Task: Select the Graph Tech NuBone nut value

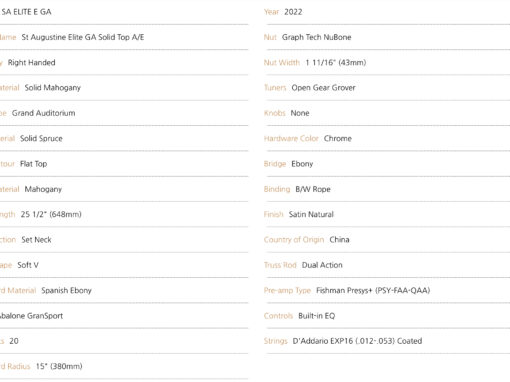Action: (x=316, y=37)
